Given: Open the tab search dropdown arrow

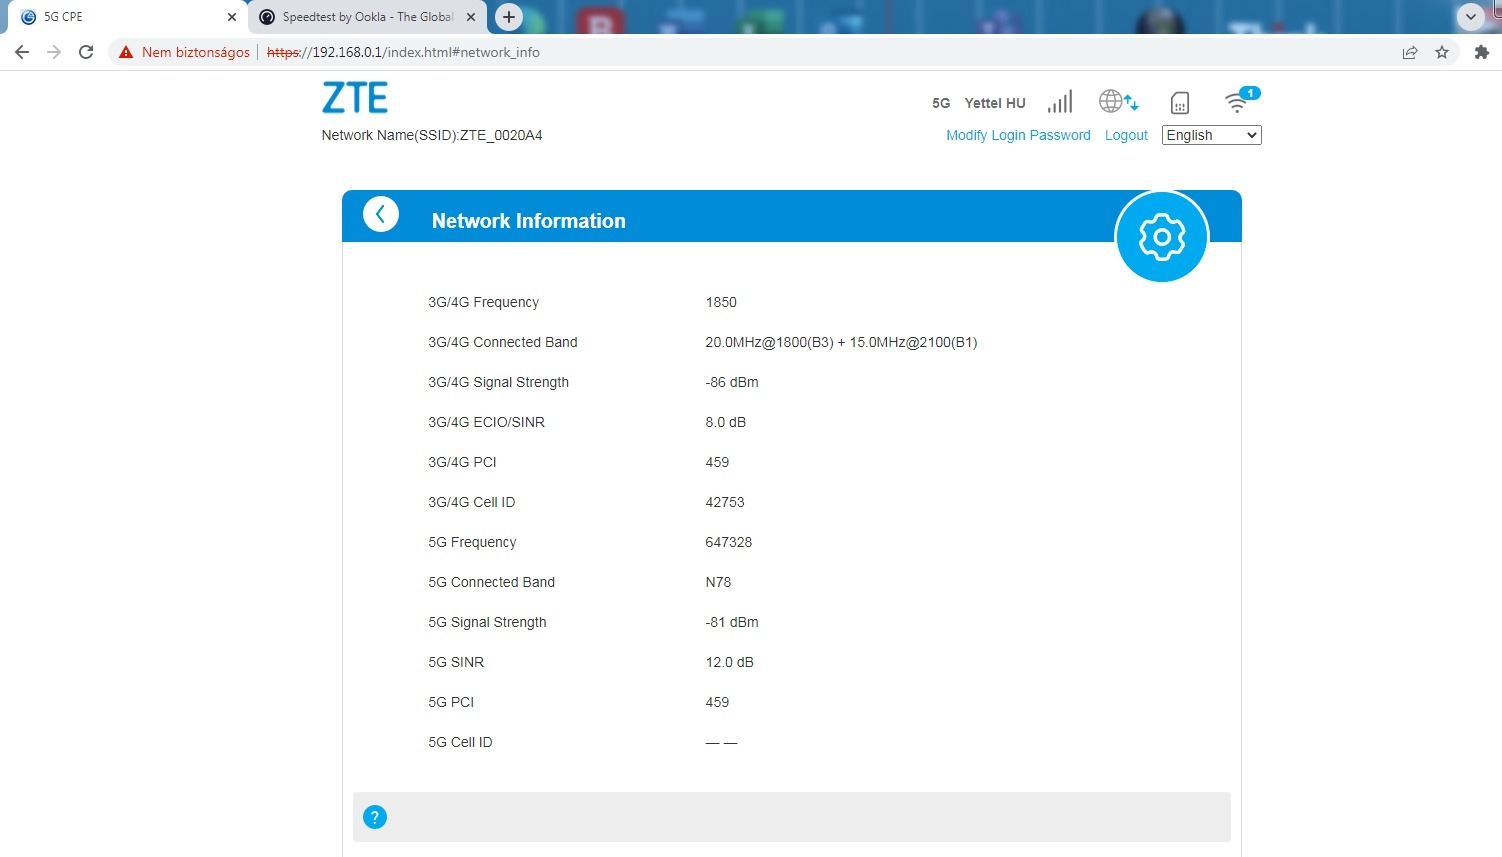Looking at the screenshot, I should pos(1470,17).
